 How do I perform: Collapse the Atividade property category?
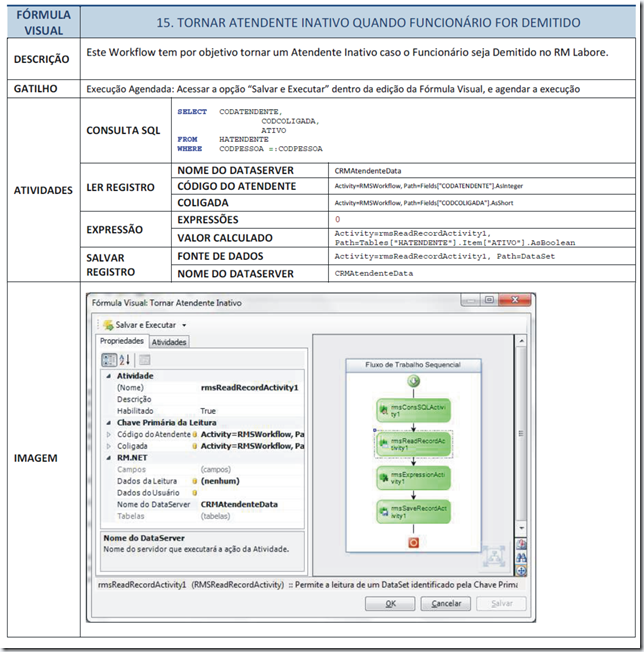point(109,376)
